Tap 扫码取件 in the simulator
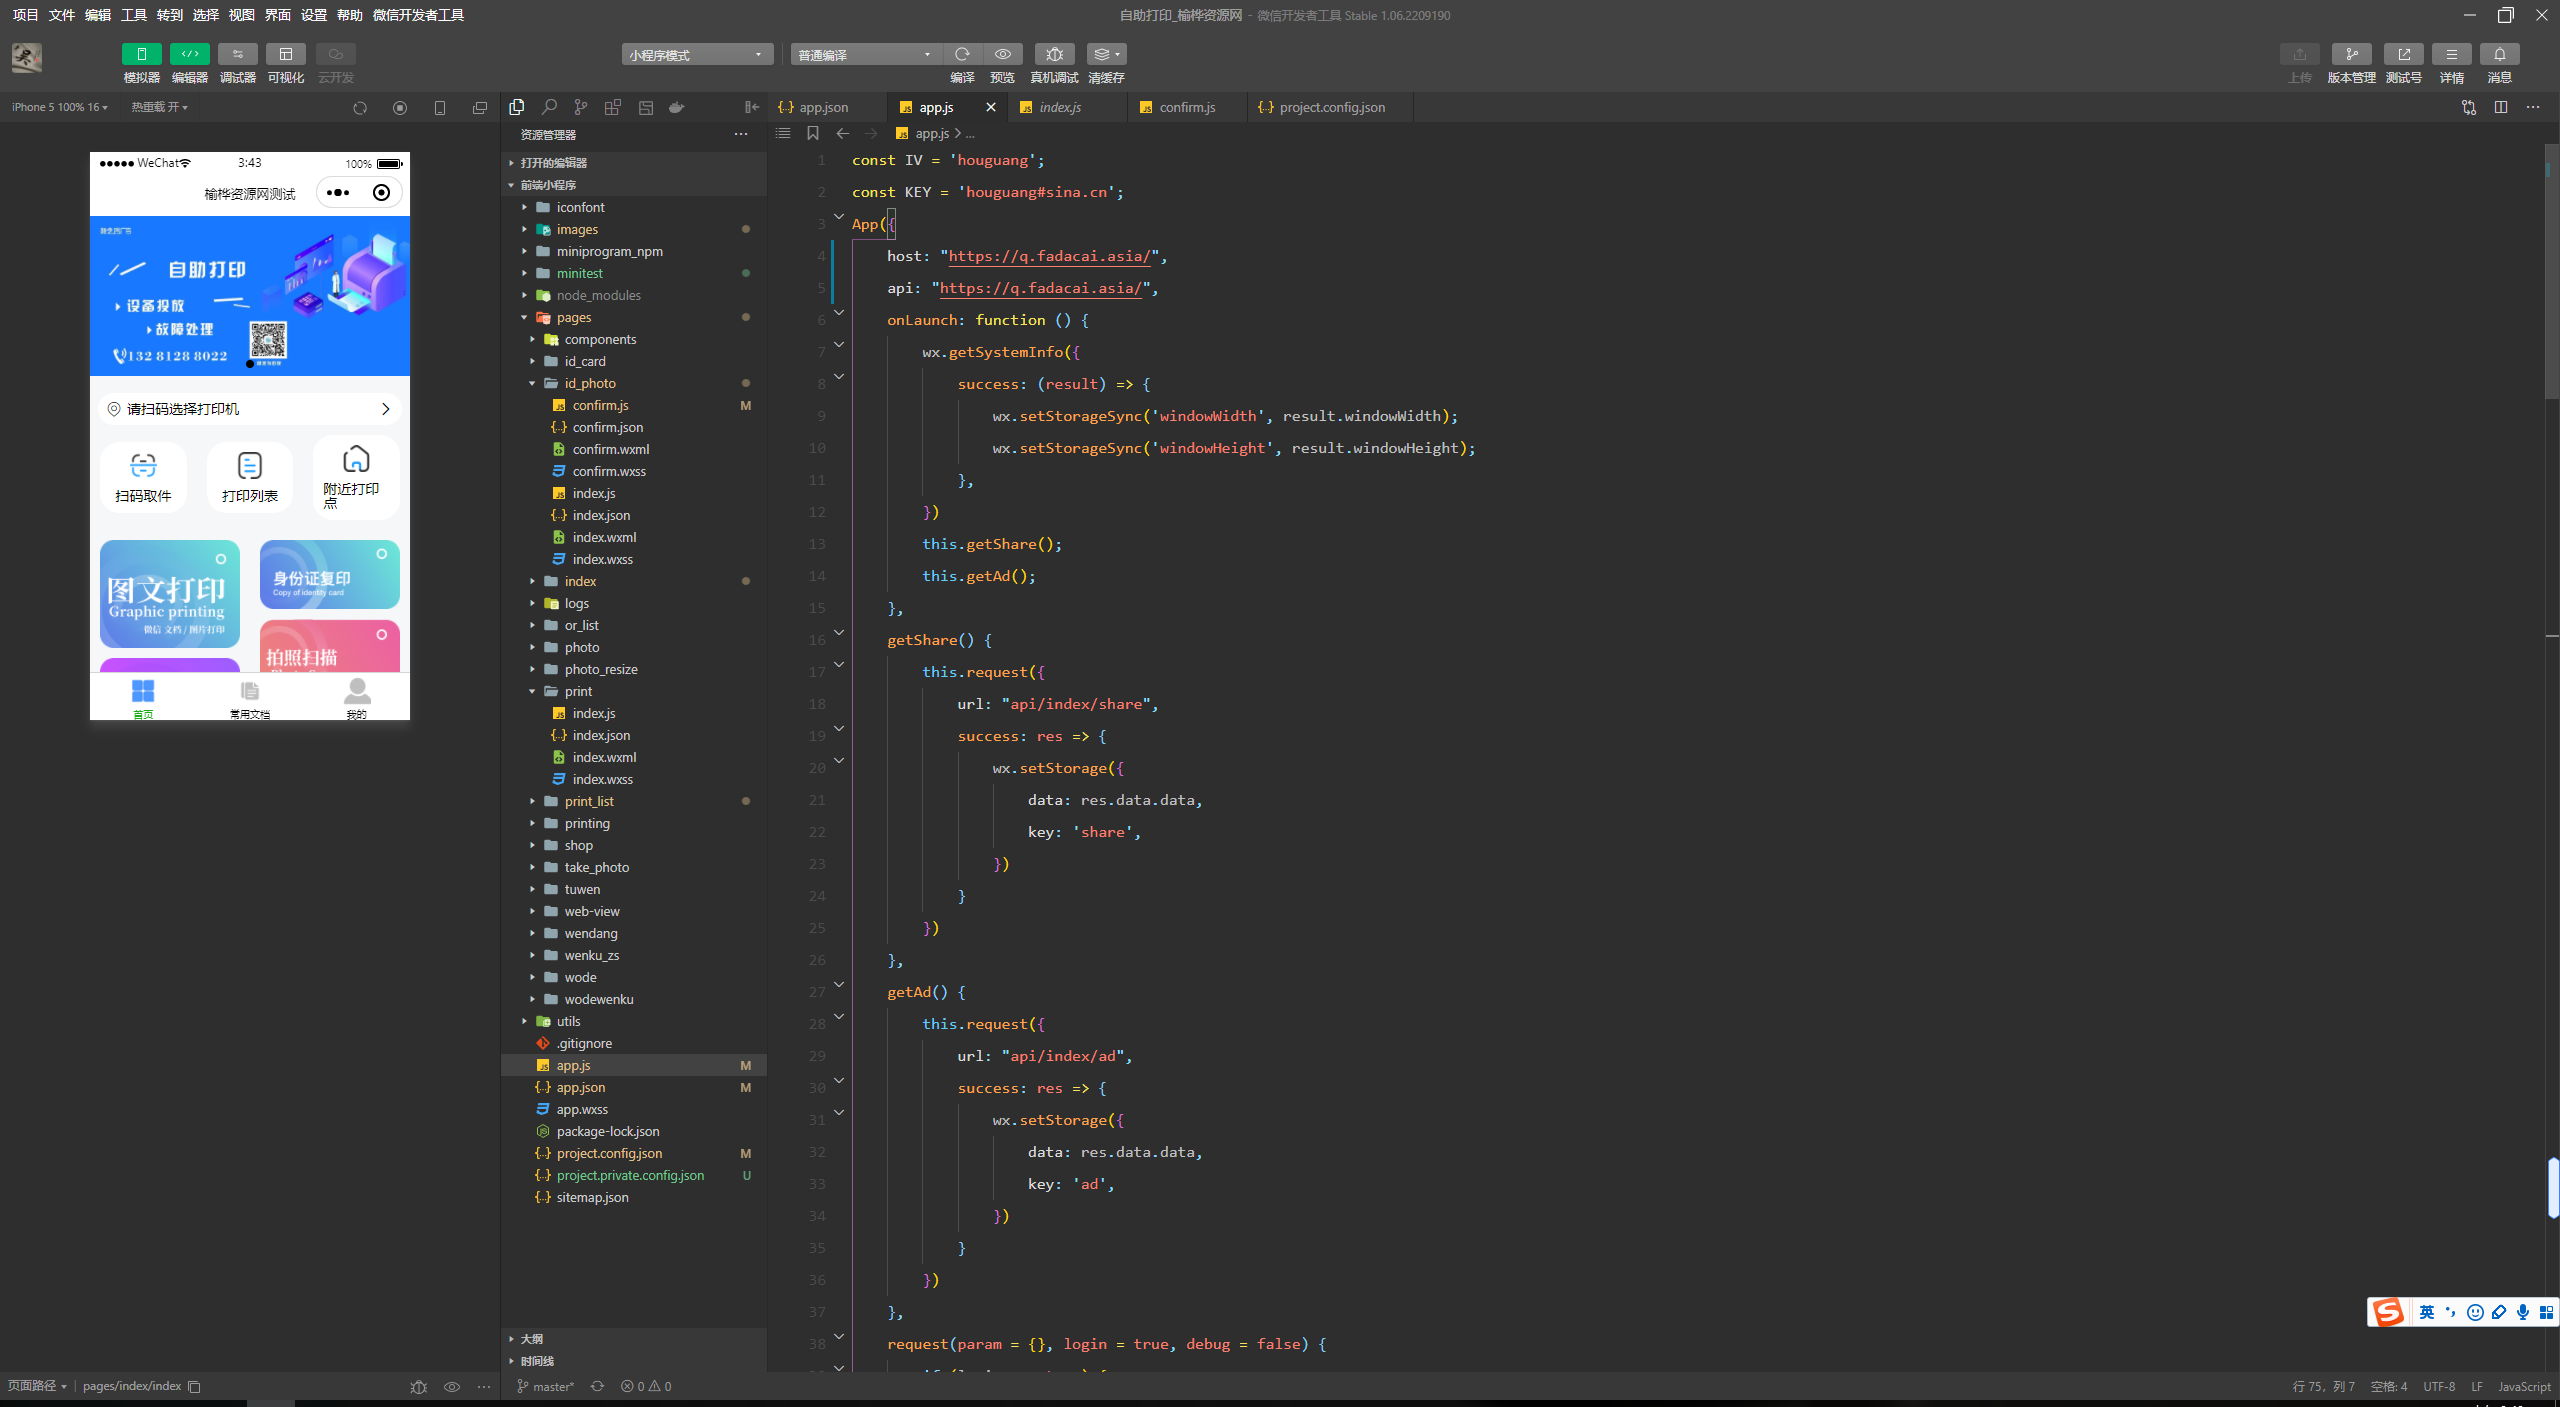 pyautogui.click(x=143, y=477)
